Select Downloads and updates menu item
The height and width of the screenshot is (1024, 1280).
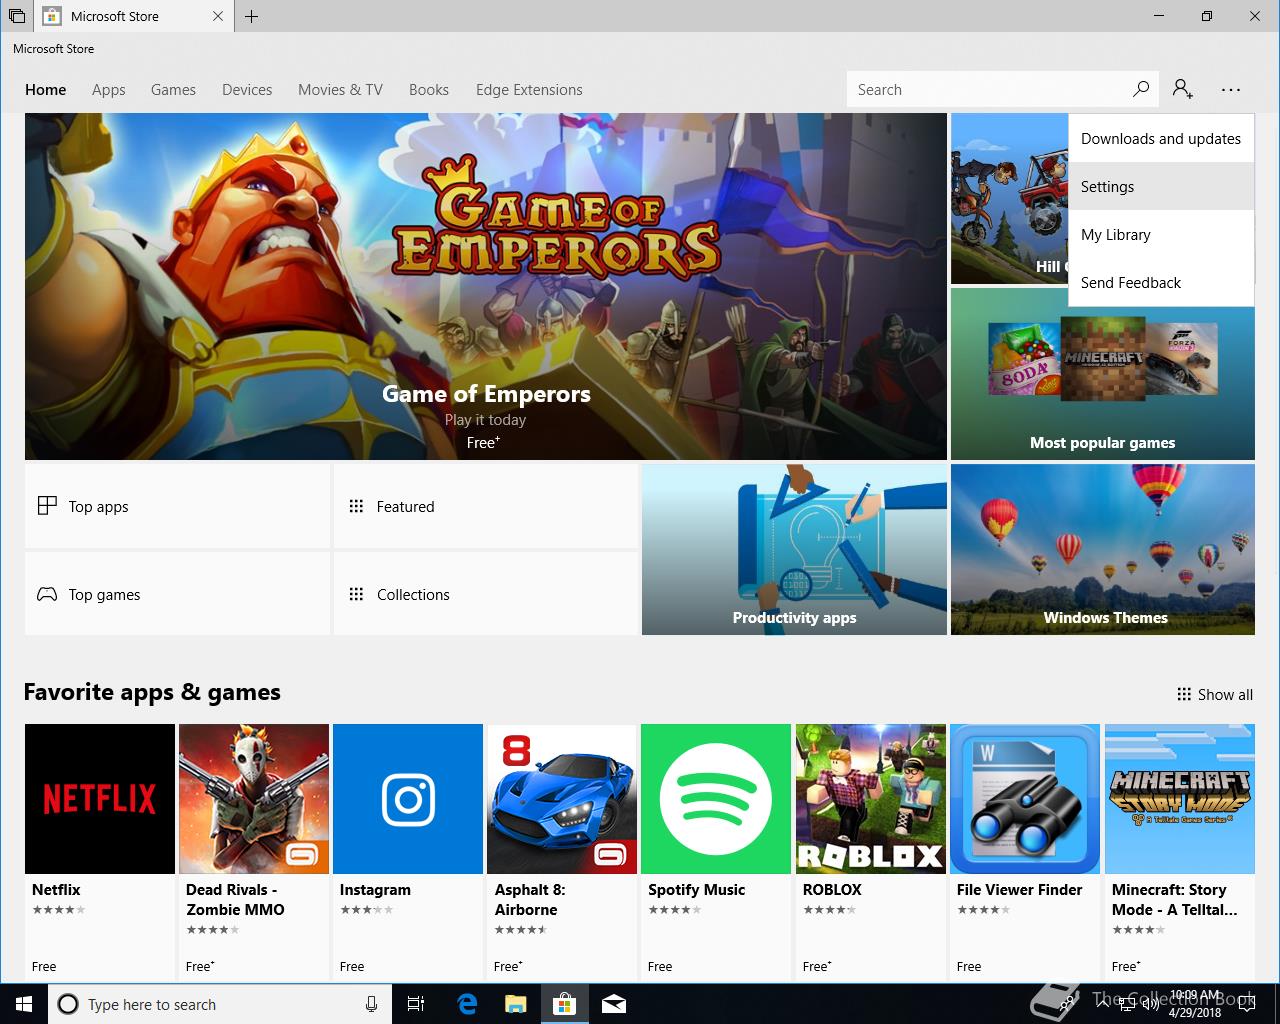click(1161, 138)
